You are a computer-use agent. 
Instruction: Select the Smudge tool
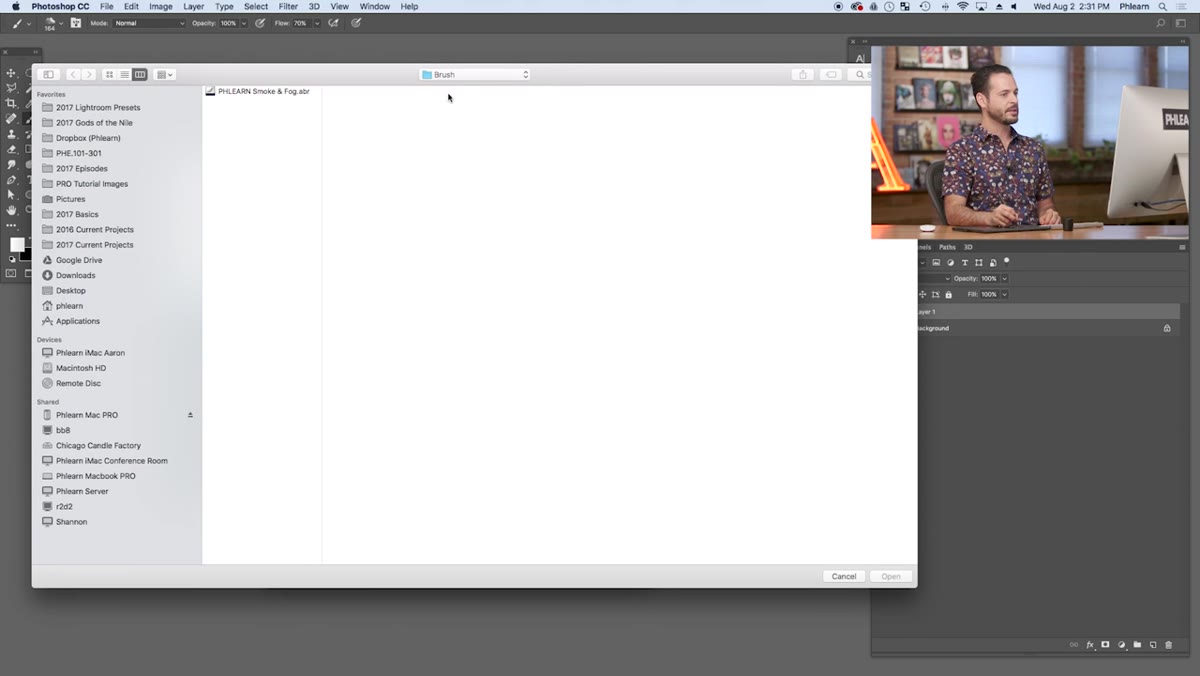coord(11,164)
